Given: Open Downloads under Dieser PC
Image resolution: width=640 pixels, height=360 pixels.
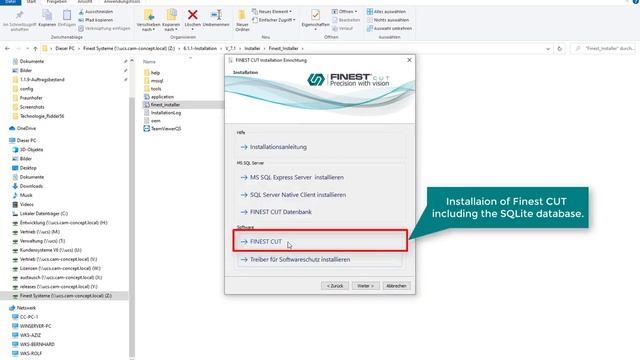Looking at the screenshot, I should 27,186.
